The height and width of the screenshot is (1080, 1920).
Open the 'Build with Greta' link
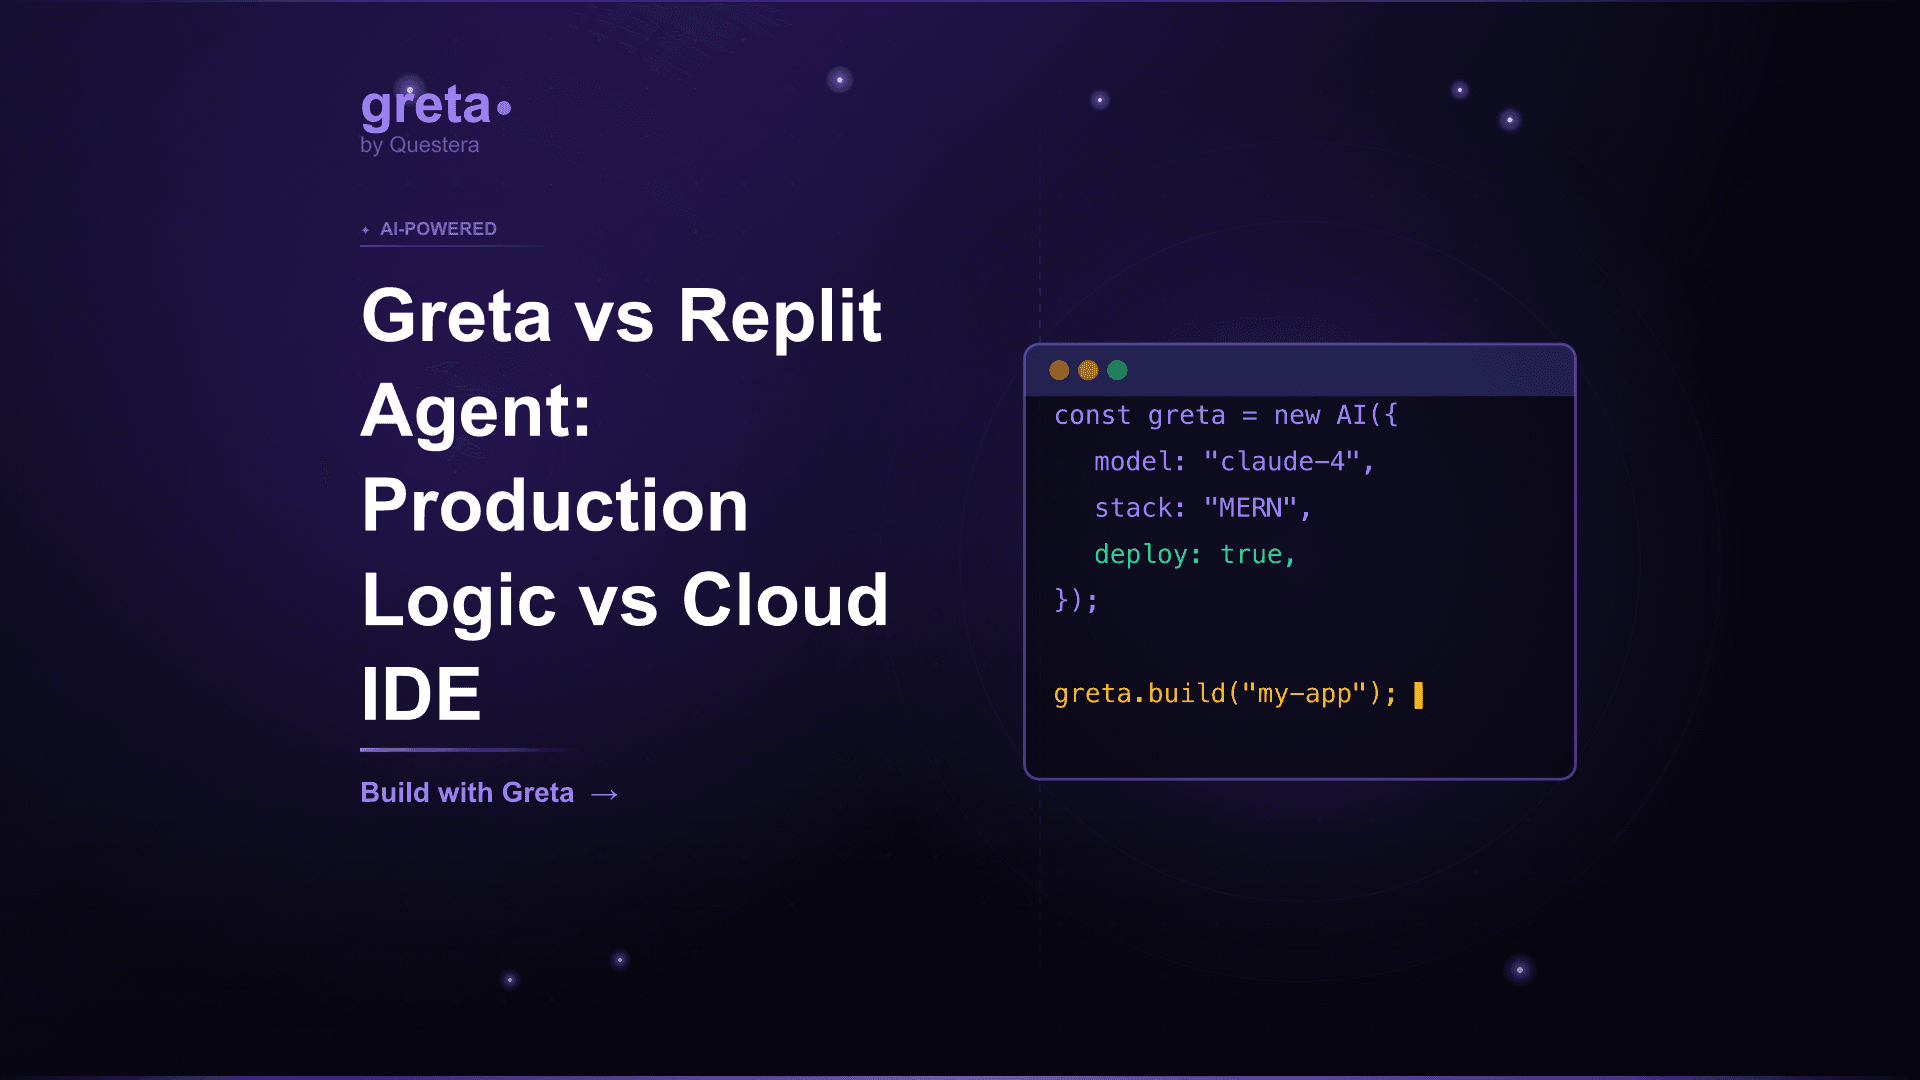489,793
